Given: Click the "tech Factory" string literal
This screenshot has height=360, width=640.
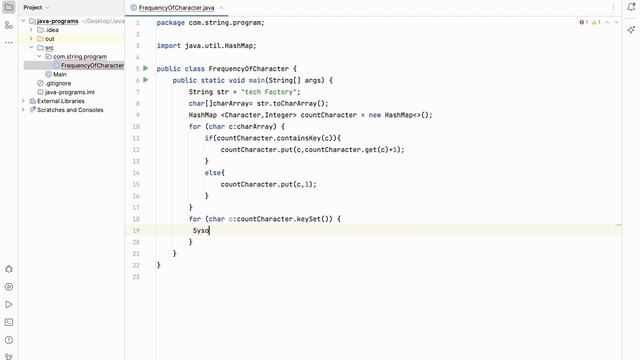Looking at the screenshot, I should (x=270, y=92).
